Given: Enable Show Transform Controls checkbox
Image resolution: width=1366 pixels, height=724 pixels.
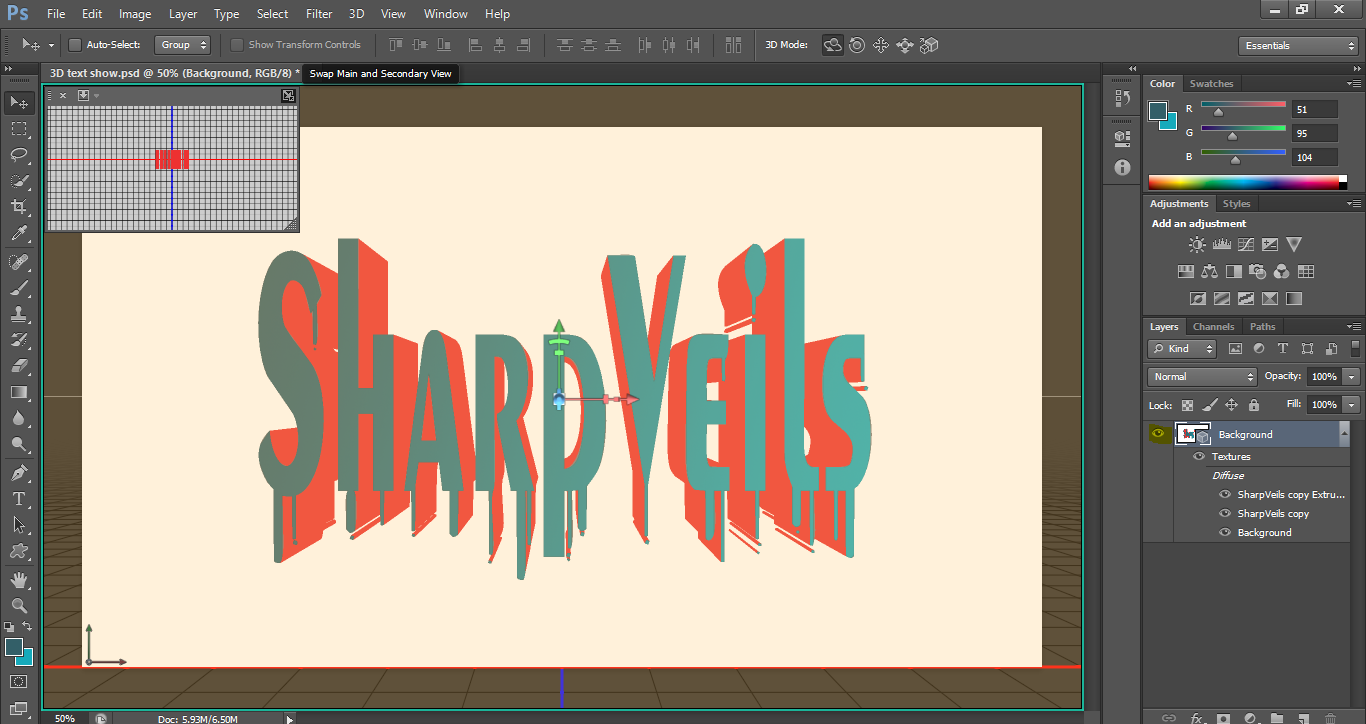Looking at the screenshot, I should (x=237, y=45).
